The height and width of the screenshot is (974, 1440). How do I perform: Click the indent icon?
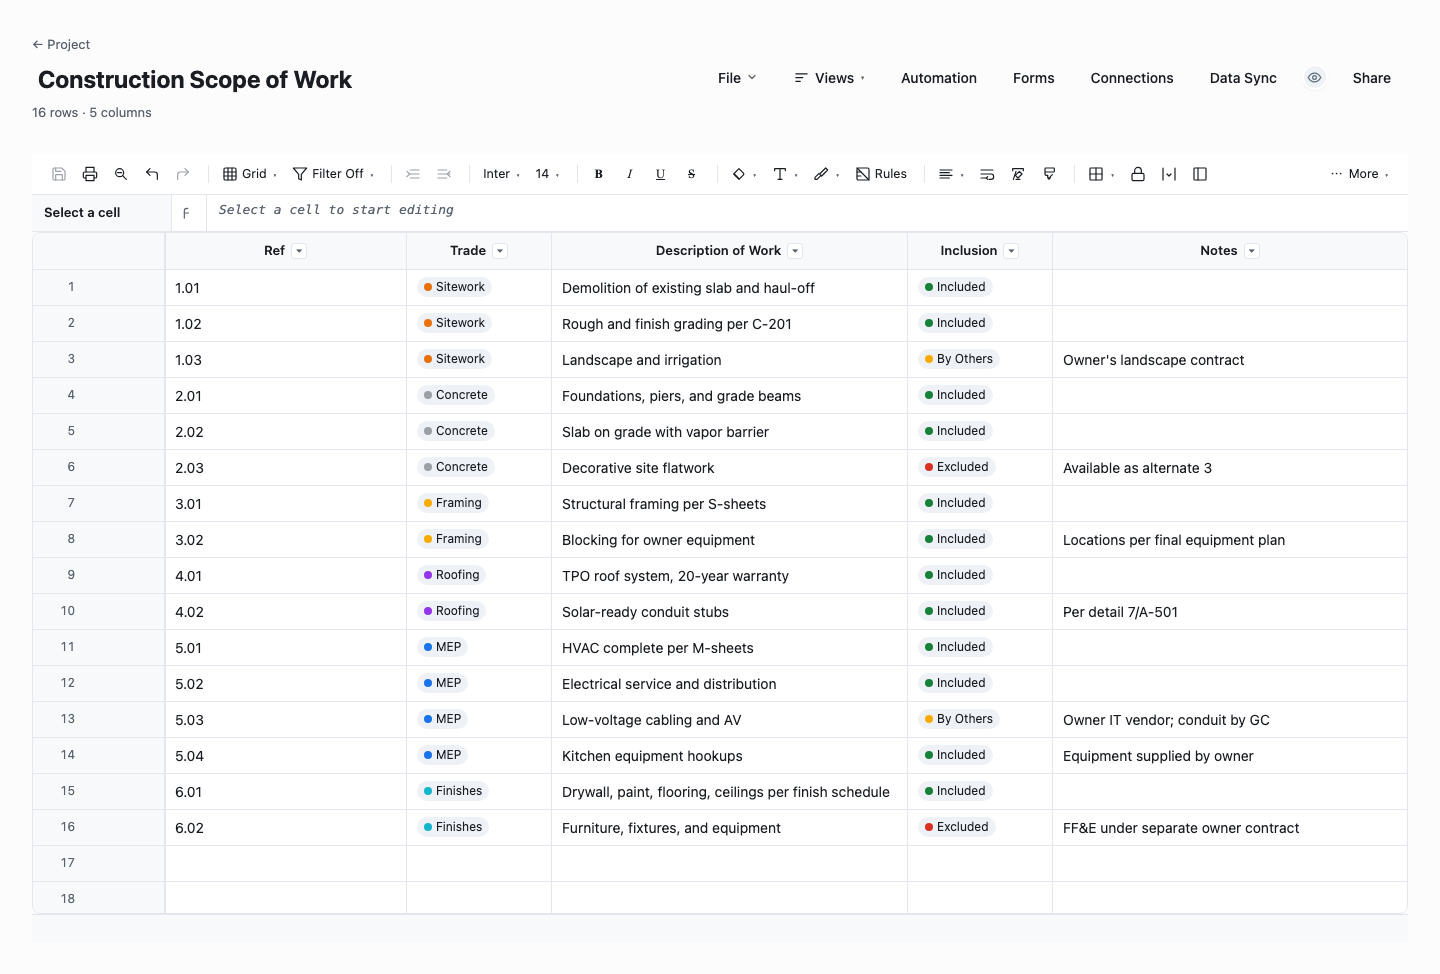pyautogui.click(x=413, y=174)
